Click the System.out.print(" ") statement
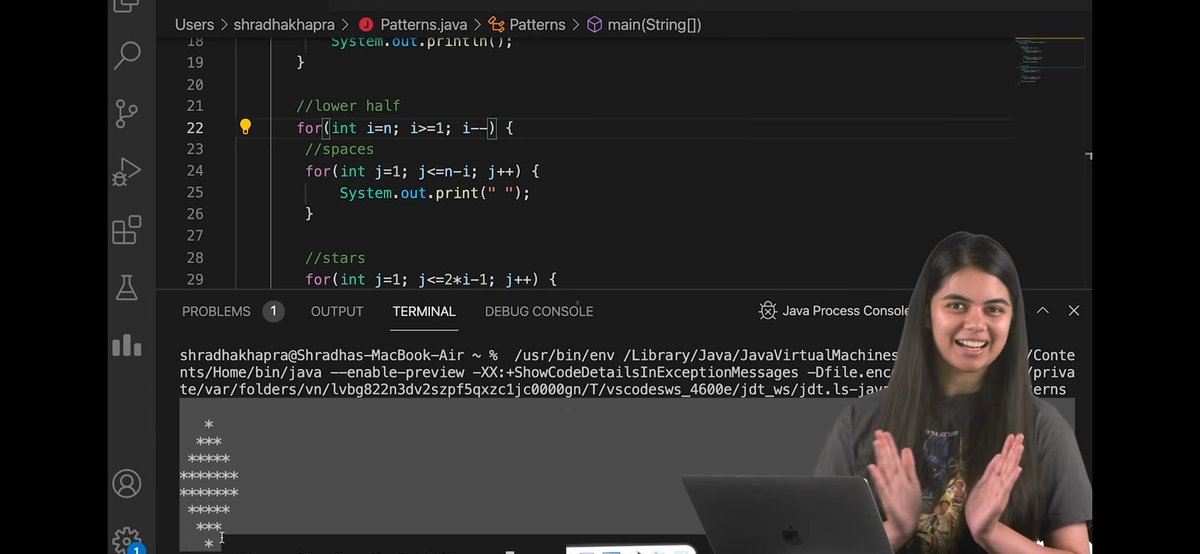This screenshot has width=1200, height=554. coord(435,192)
